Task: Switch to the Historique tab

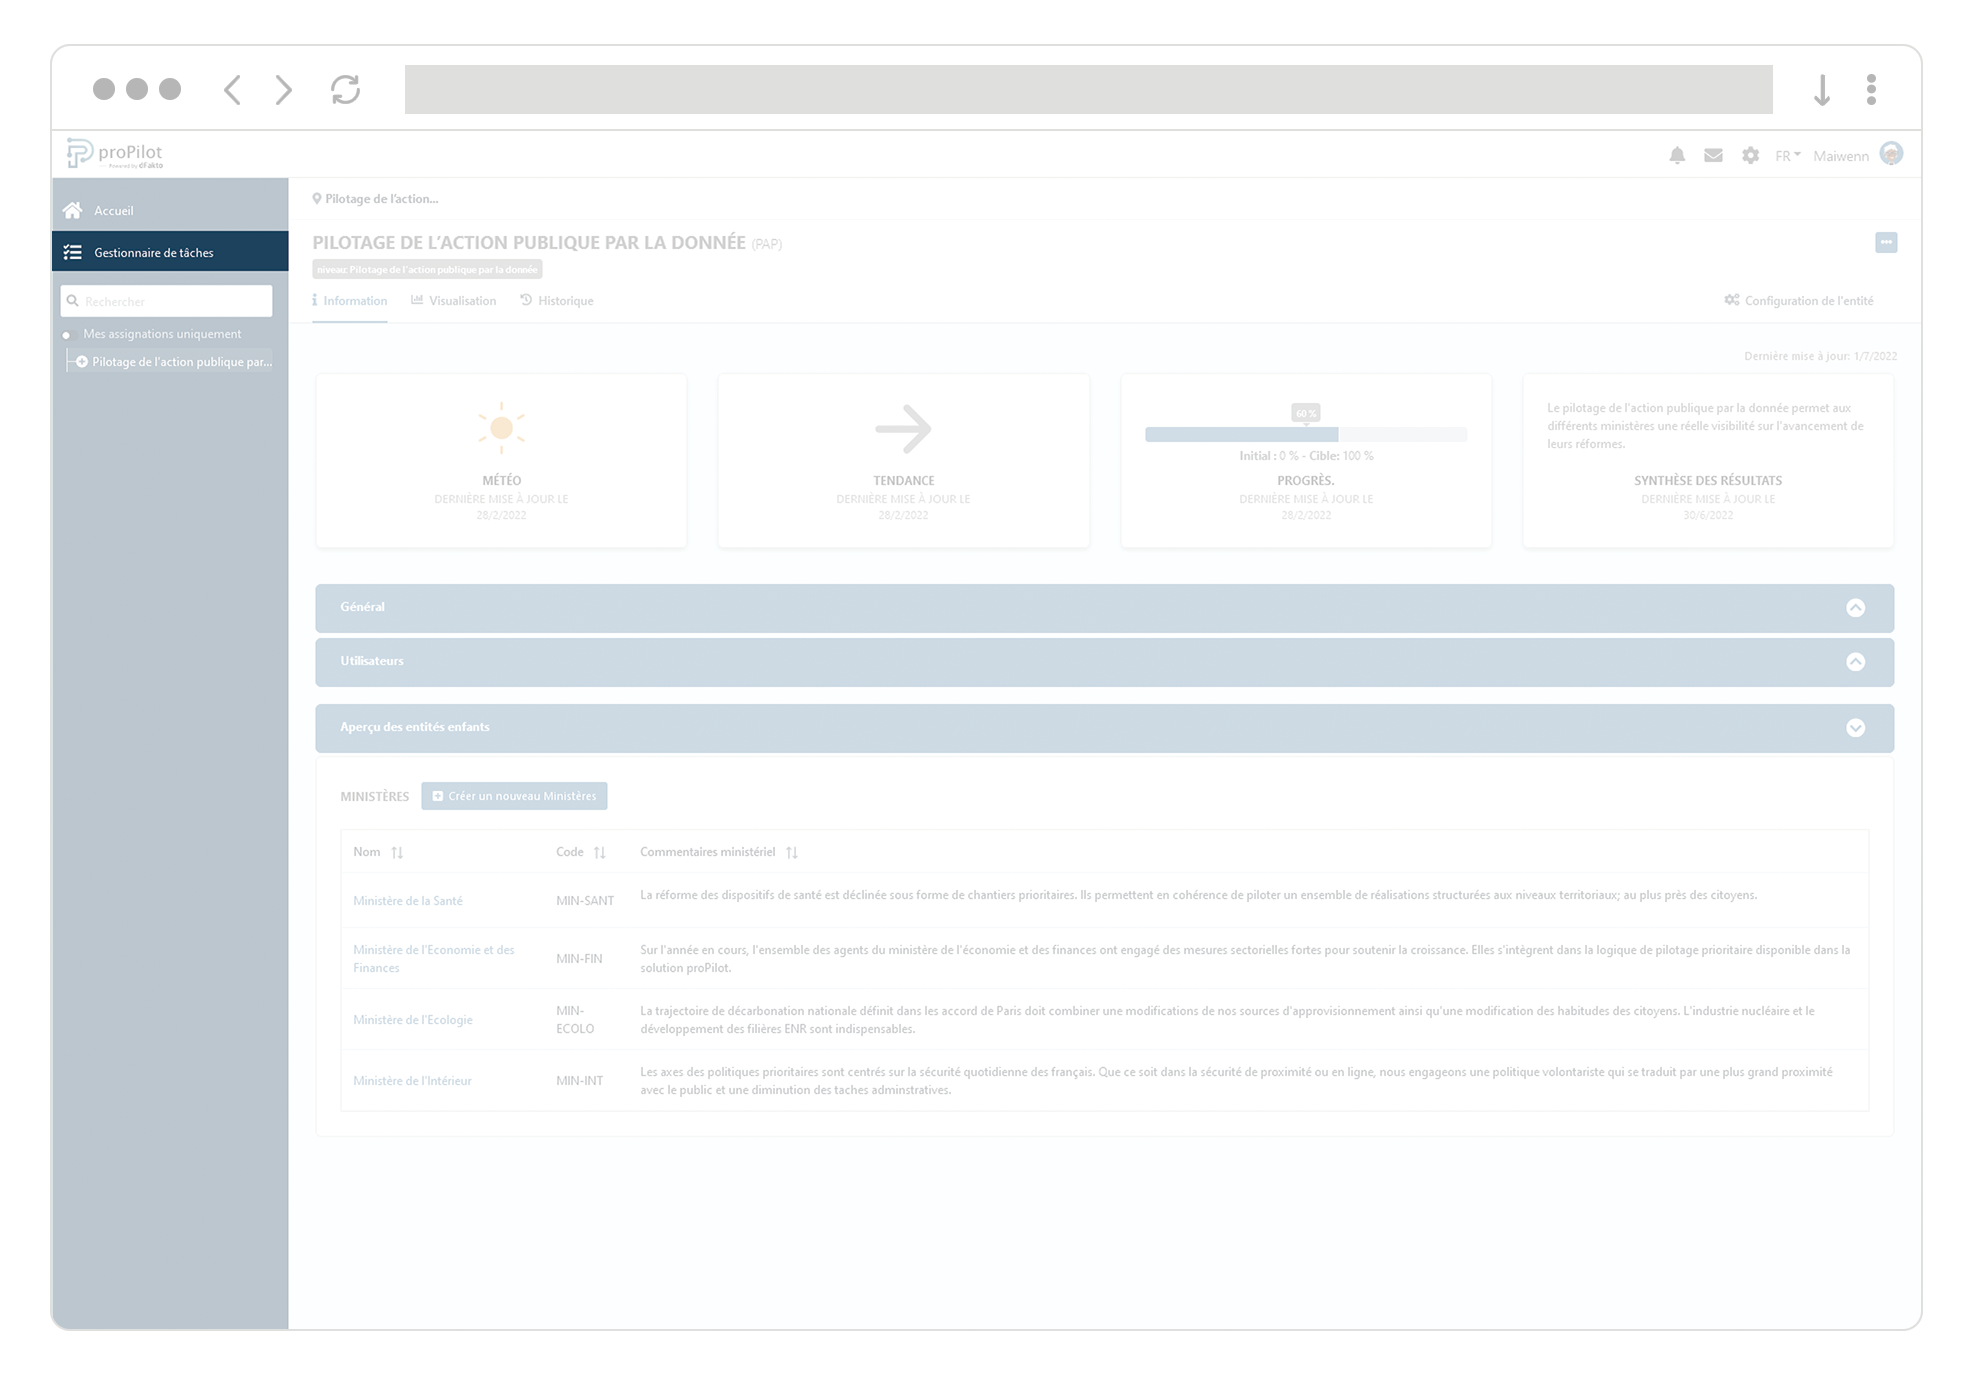Action: pyautogui.click(x=557, y=301)
